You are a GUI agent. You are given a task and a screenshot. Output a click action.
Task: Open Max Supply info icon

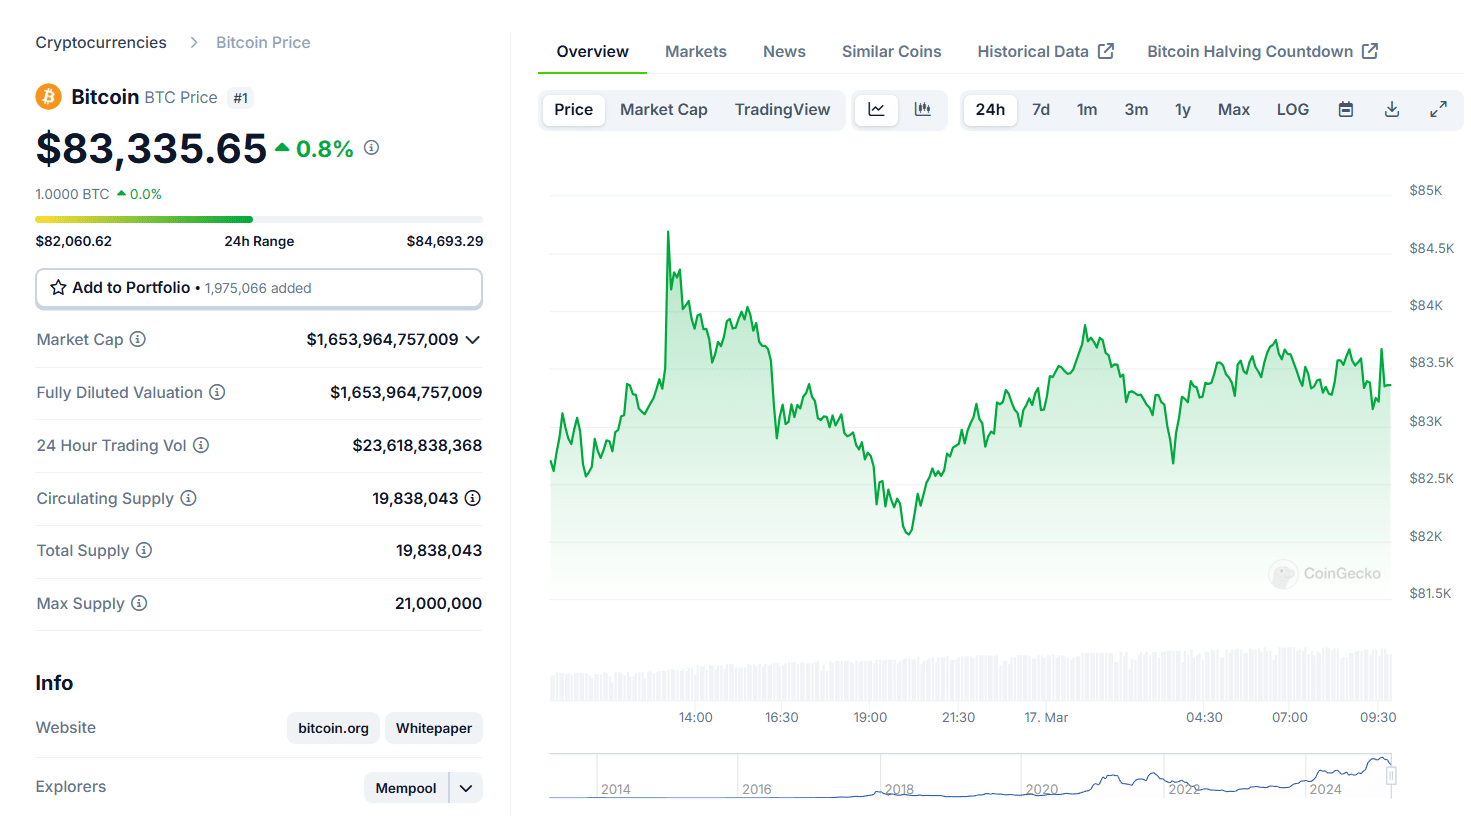[139, 603]
